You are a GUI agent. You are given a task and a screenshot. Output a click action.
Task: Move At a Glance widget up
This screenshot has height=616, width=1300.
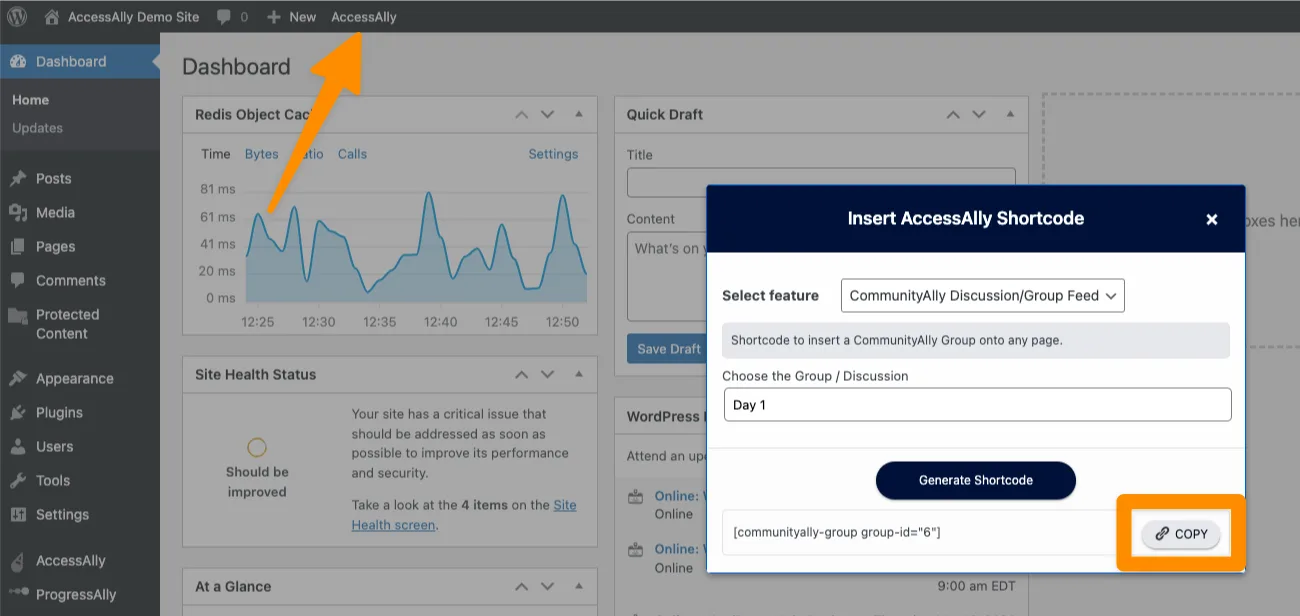521,587
